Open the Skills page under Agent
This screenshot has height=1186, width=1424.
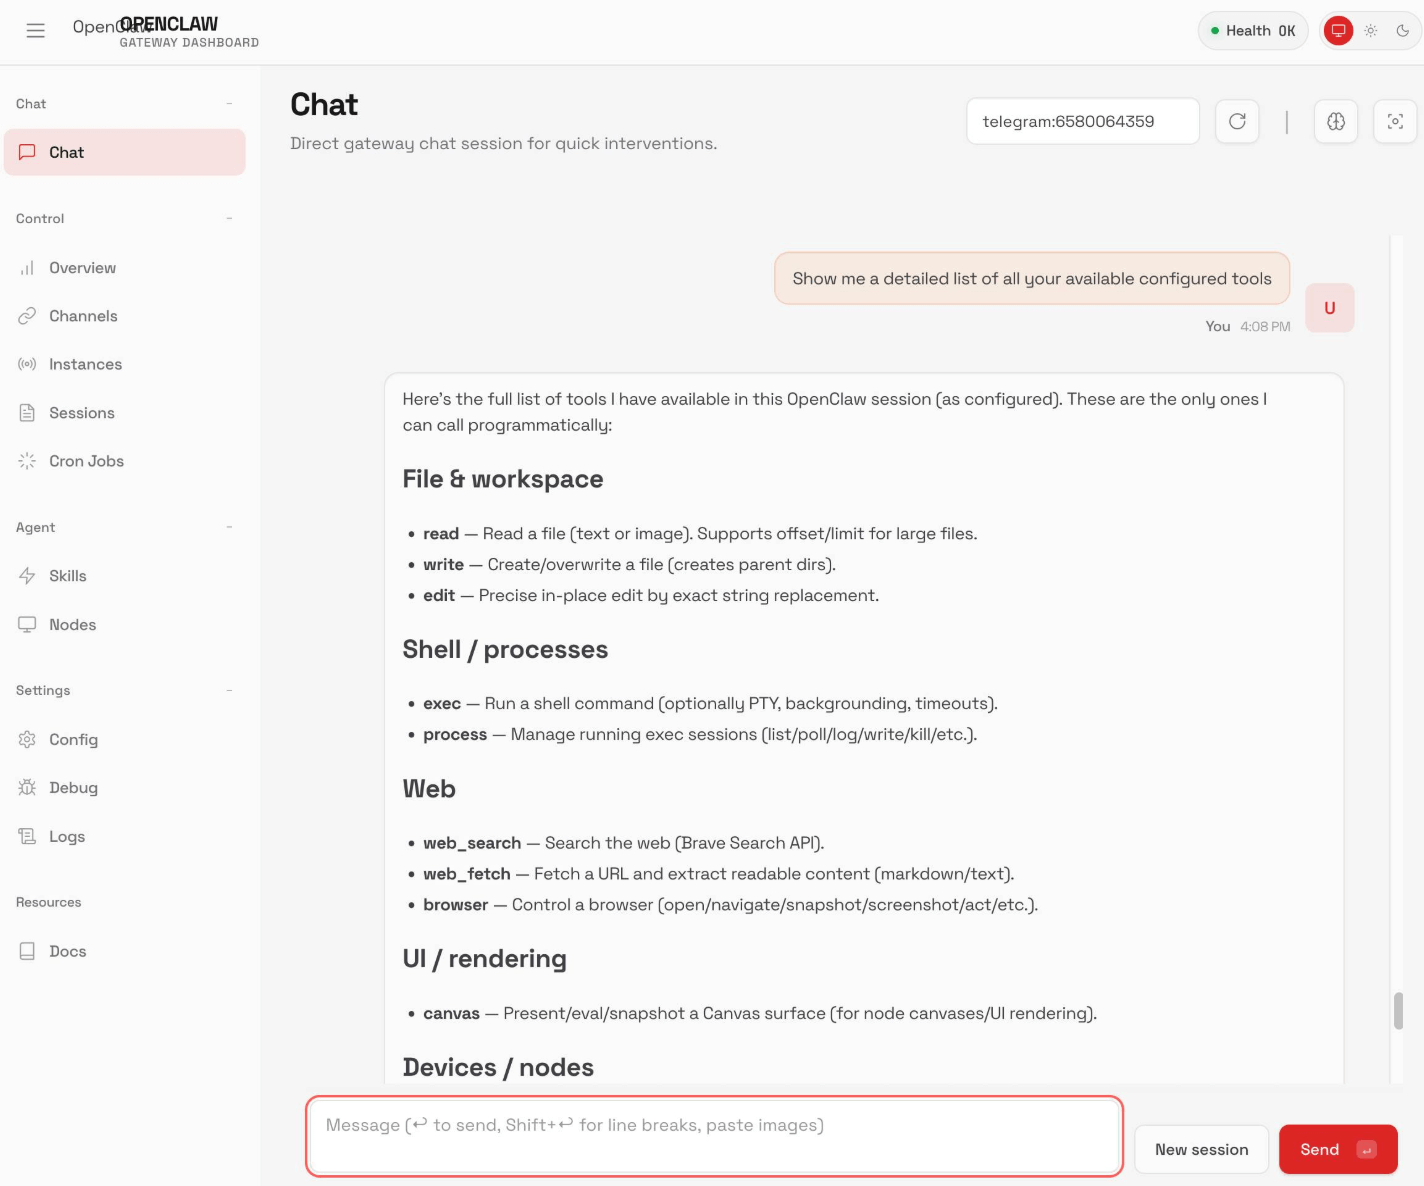click(68, 575)
